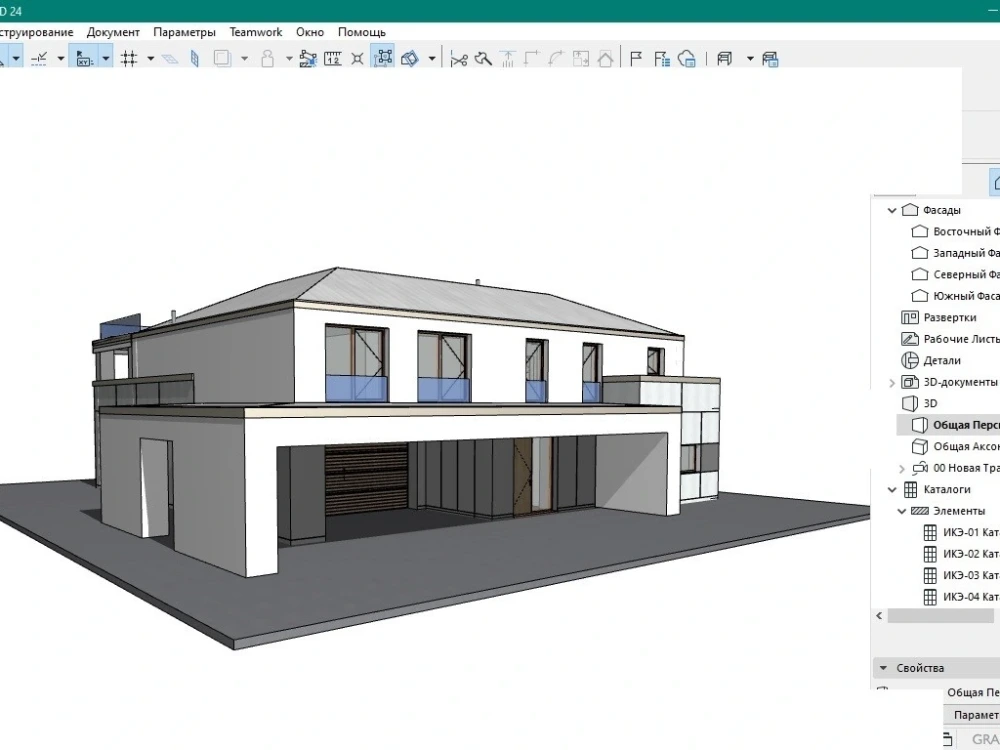Click the resize box icon
The width and height of the screenshot is (1000, 750).
[x=580, y=59]
